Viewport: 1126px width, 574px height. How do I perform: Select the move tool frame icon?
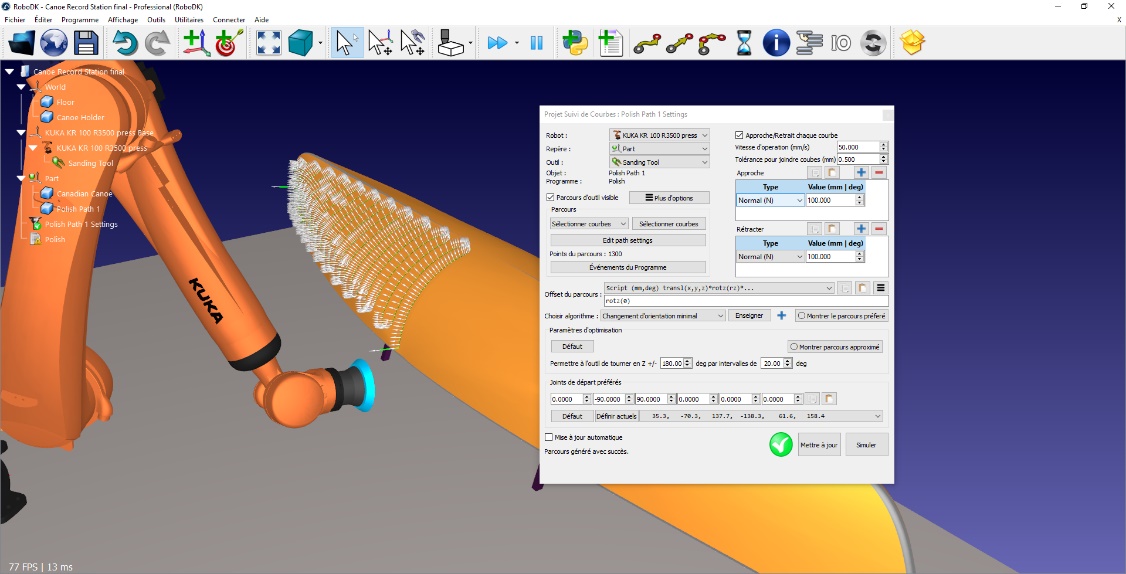click(412, 43)
